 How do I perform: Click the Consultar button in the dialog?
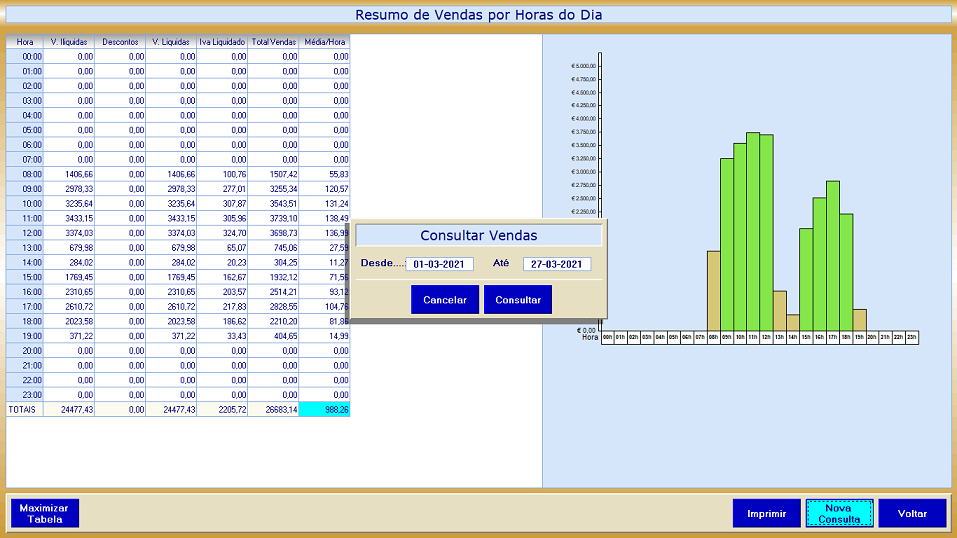[517, 300]
